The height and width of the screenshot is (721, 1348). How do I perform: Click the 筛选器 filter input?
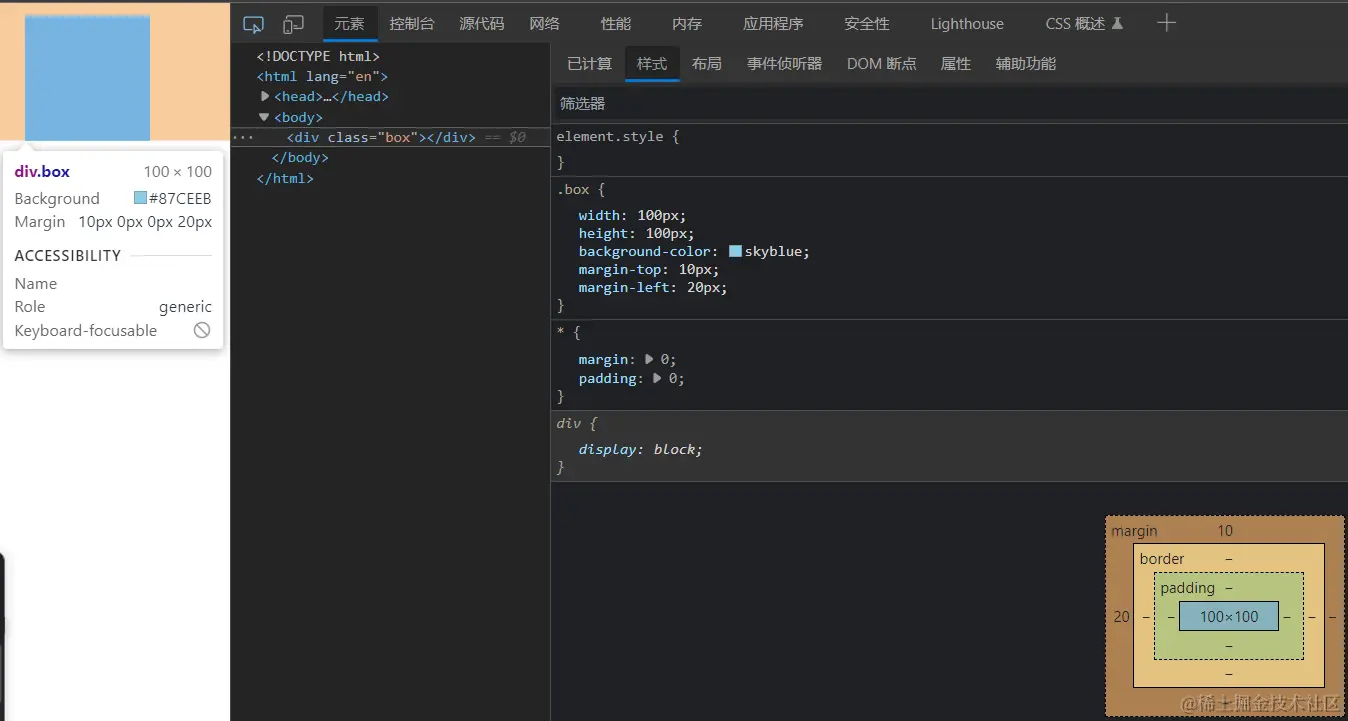tap(950, 103)
